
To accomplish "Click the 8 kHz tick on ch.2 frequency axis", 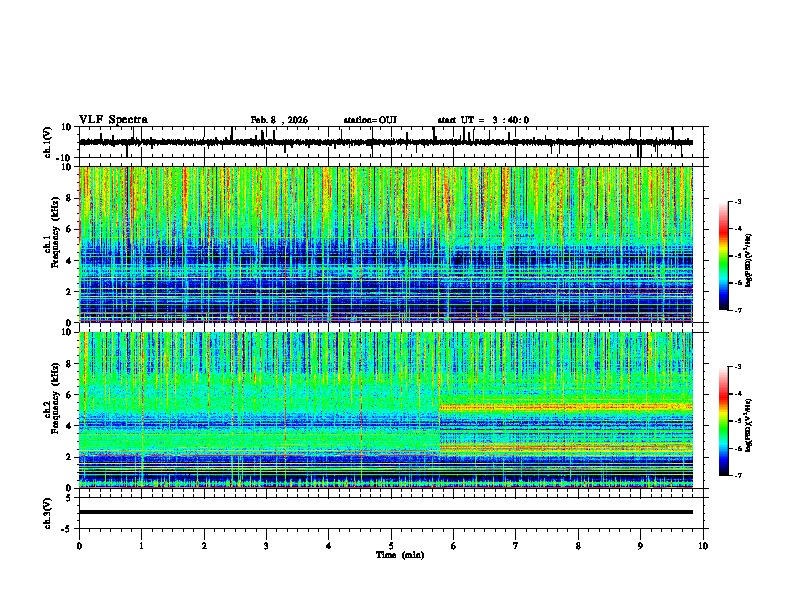I will pos(70,364).
